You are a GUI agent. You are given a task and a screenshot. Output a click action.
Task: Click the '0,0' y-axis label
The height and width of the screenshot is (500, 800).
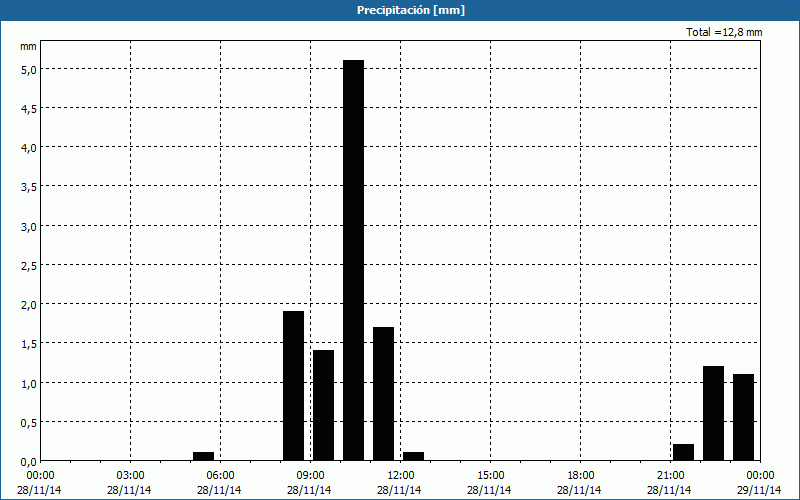(x=29, y=462)
